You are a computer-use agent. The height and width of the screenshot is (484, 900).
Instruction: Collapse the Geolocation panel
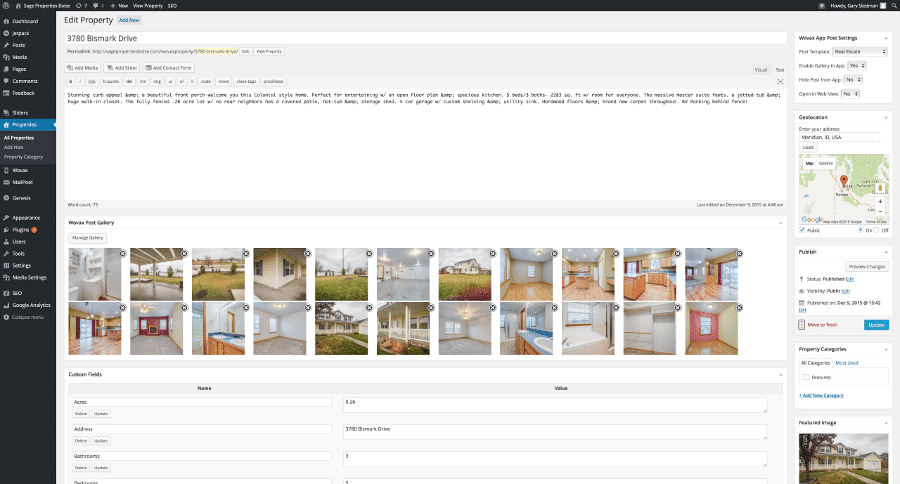pyautogui.click(x=886, y=117)
